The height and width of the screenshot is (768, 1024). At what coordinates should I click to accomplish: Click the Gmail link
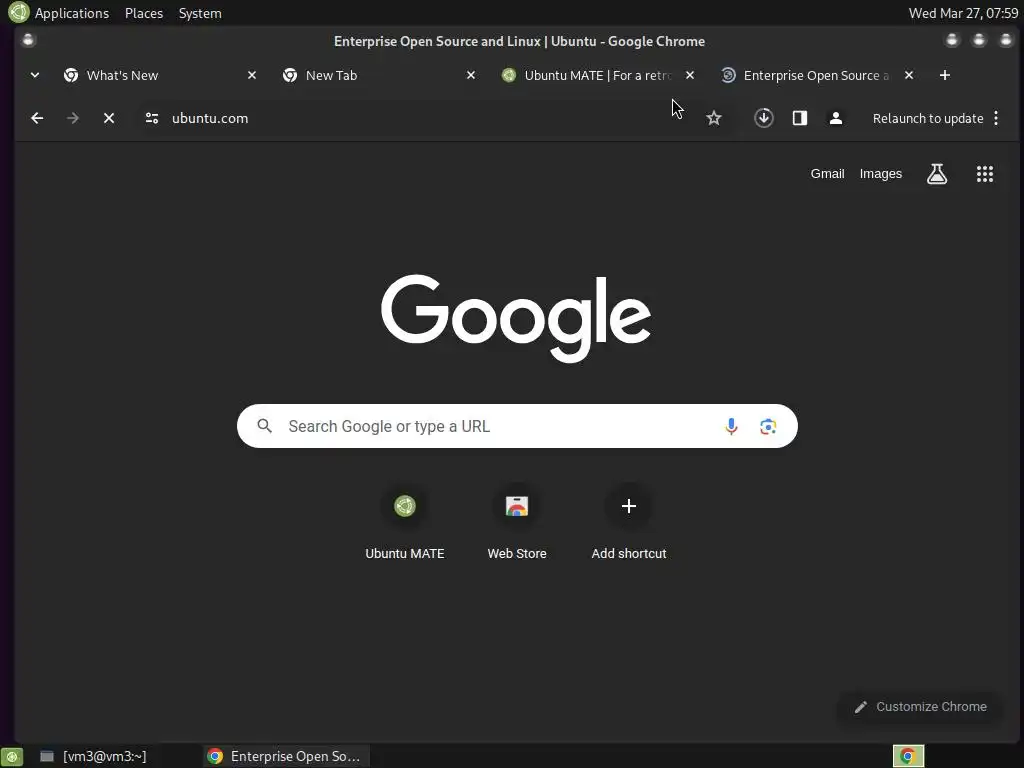[827, 174]
